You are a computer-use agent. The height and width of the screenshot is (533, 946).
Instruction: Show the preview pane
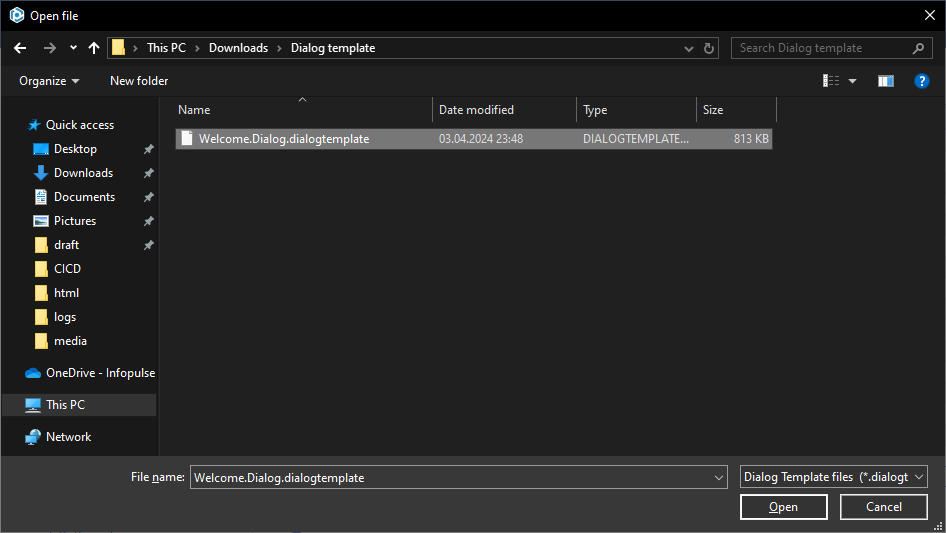tap(886, 81)
